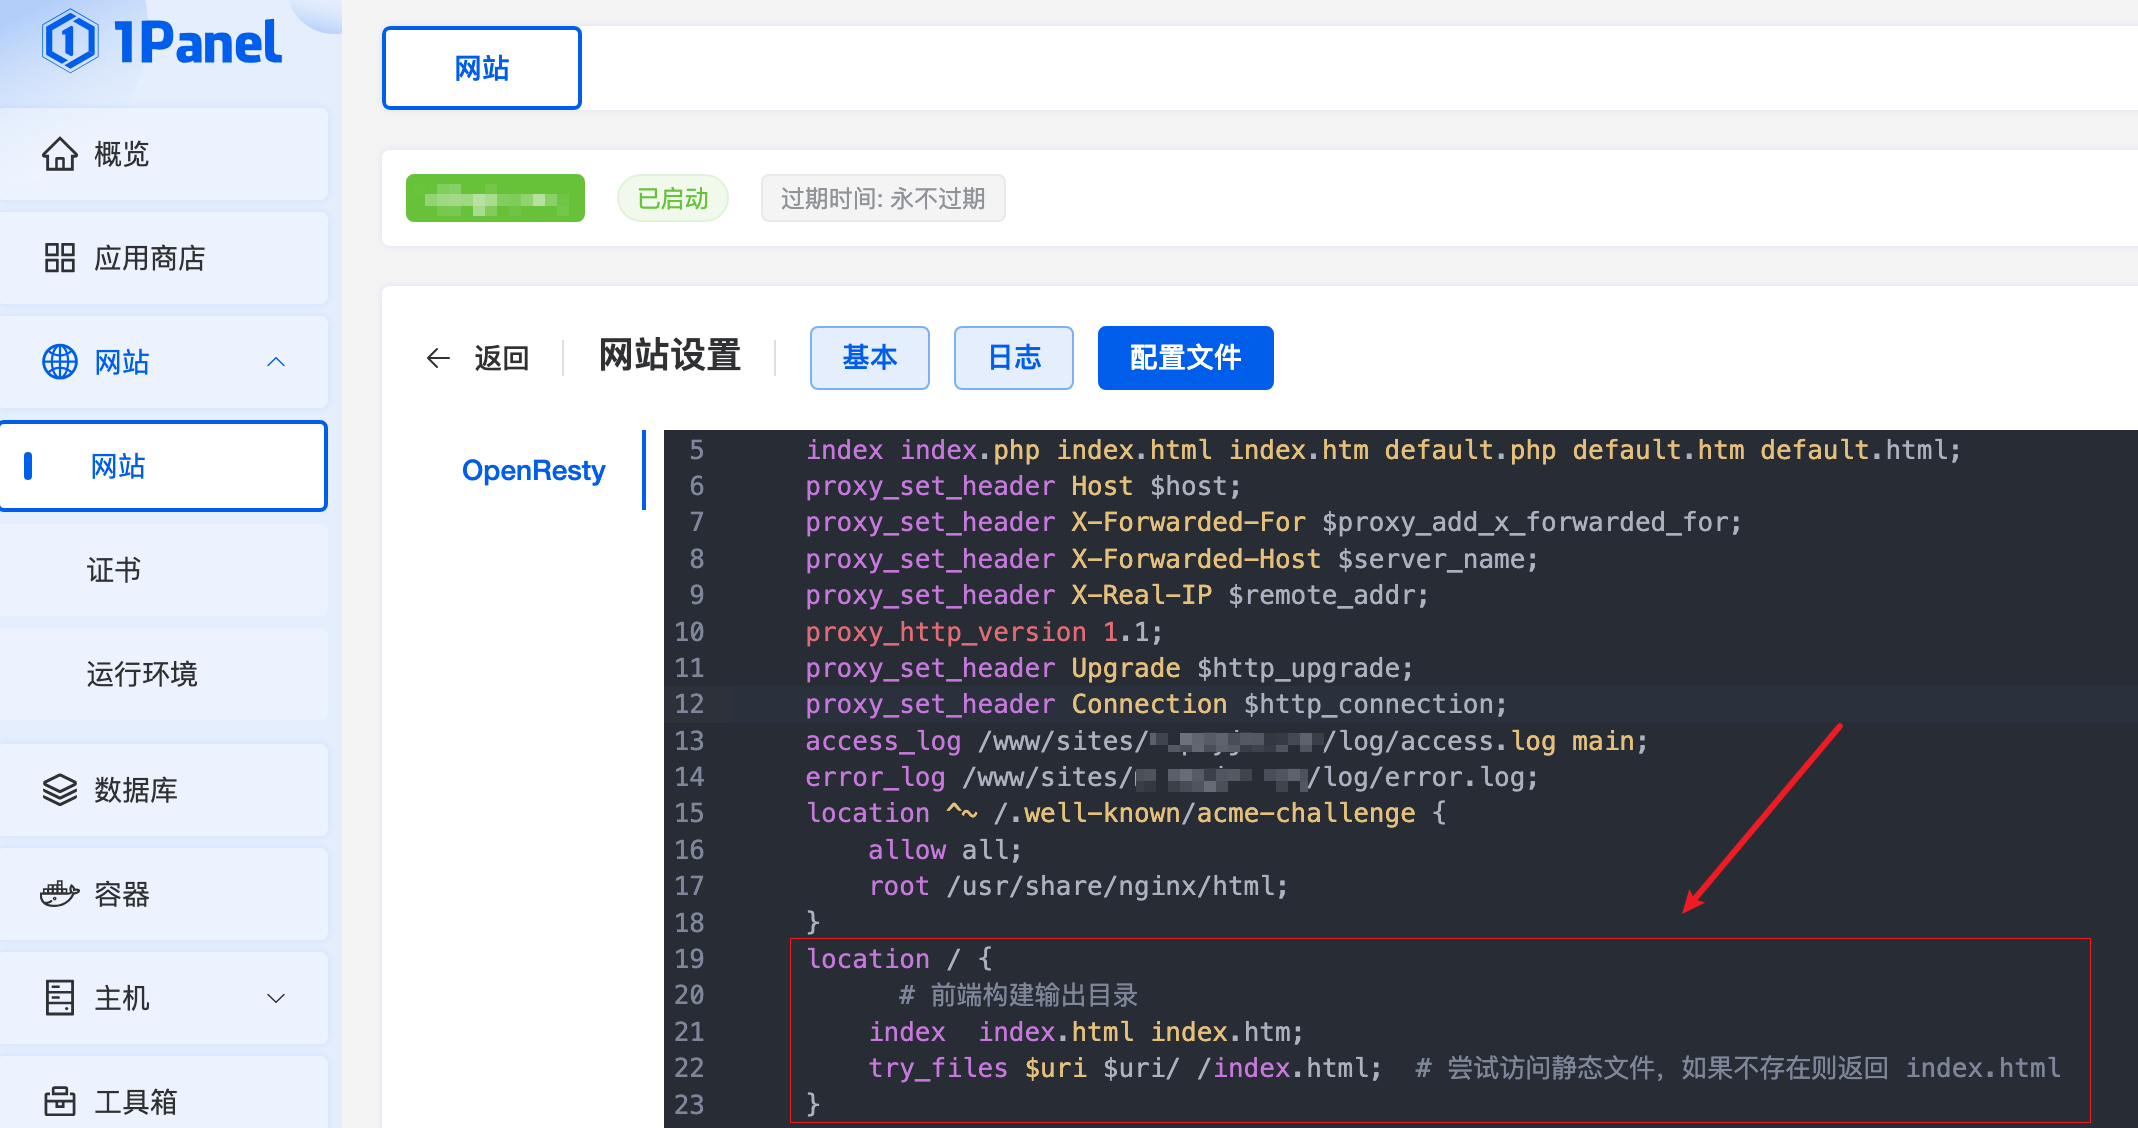This screenshot has height=1128, width=2138.
Task: Click the 概览 menu label
Action: tap(122, 154)
